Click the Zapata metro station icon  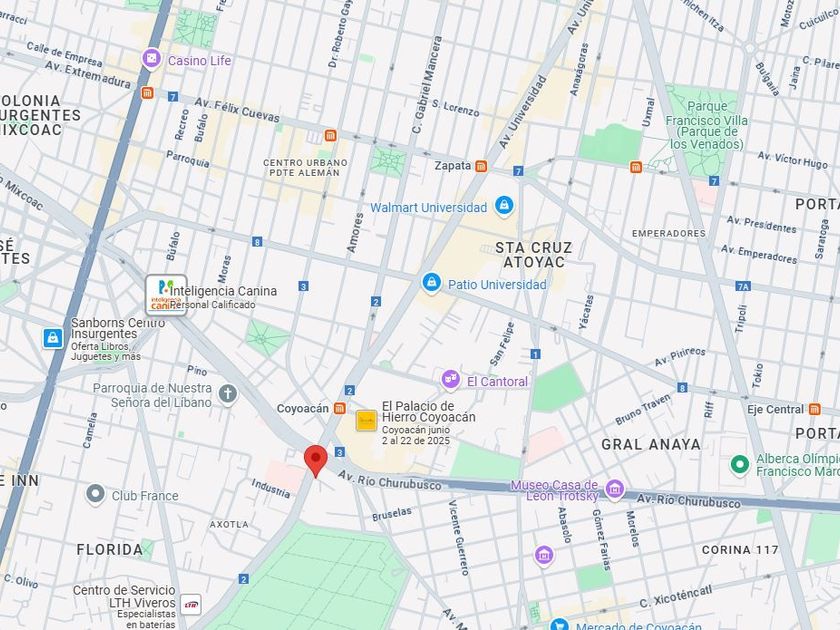tap(481, 166)
